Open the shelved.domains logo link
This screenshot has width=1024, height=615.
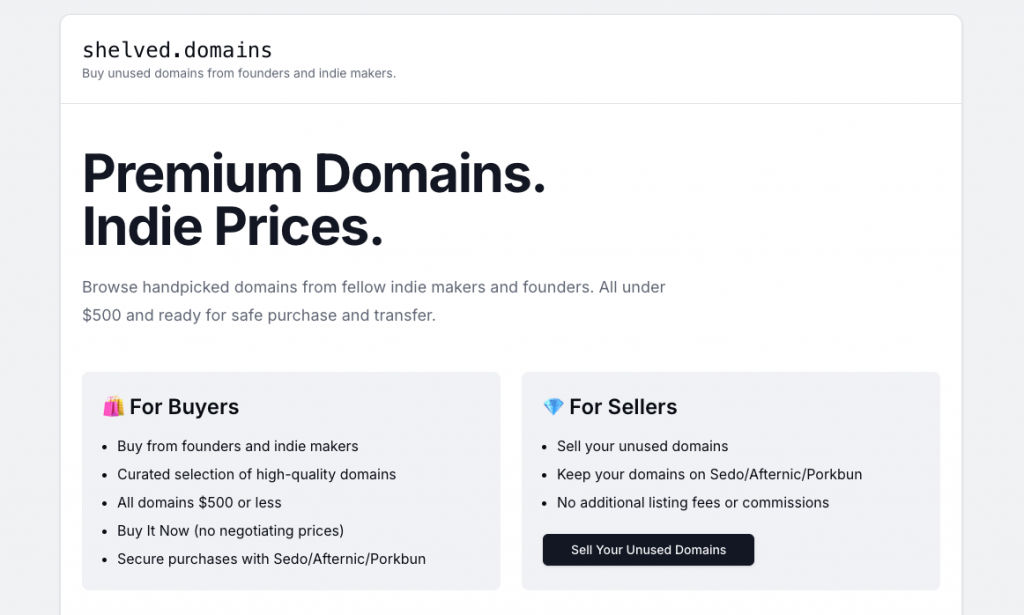click(177, 50)
